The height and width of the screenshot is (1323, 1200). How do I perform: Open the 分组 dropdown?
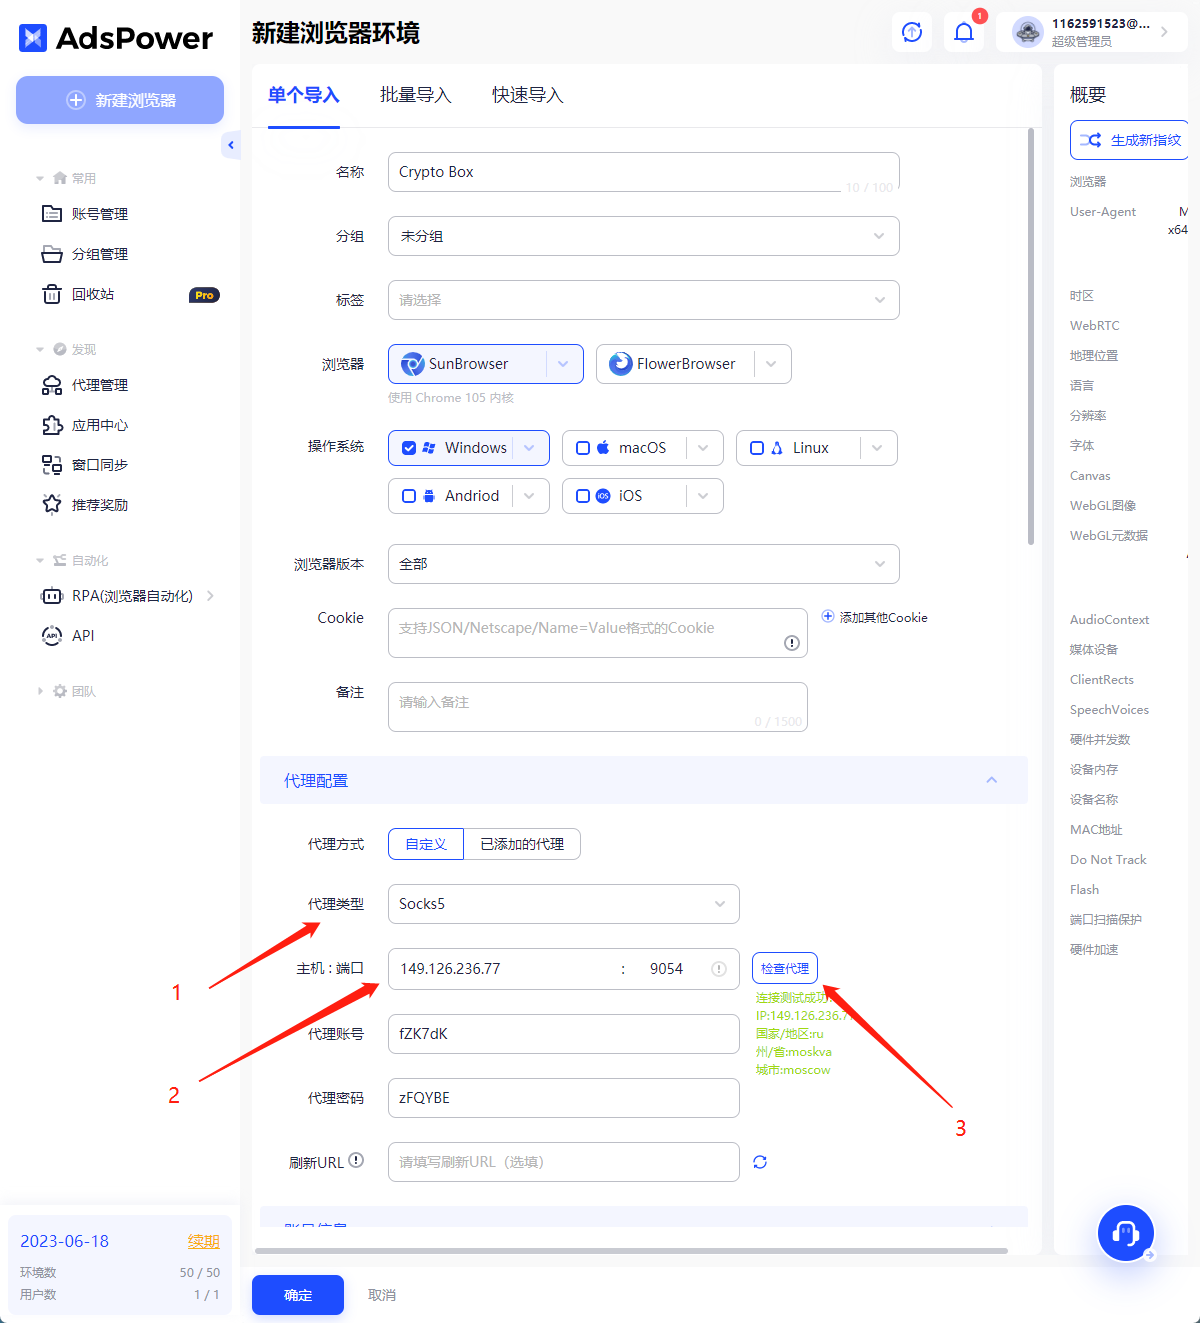(644, 236)
